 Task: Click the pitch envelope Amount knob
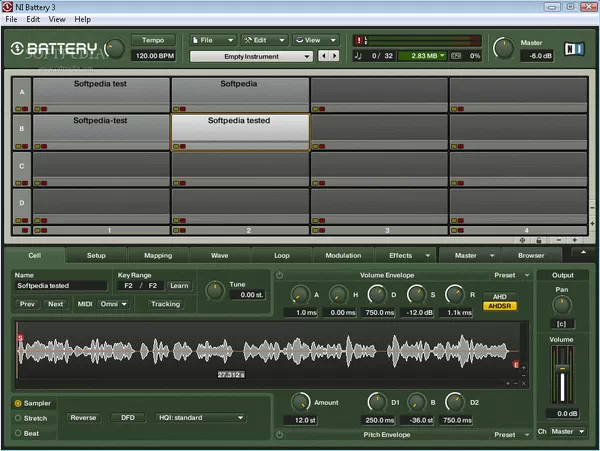pos(301,401)
